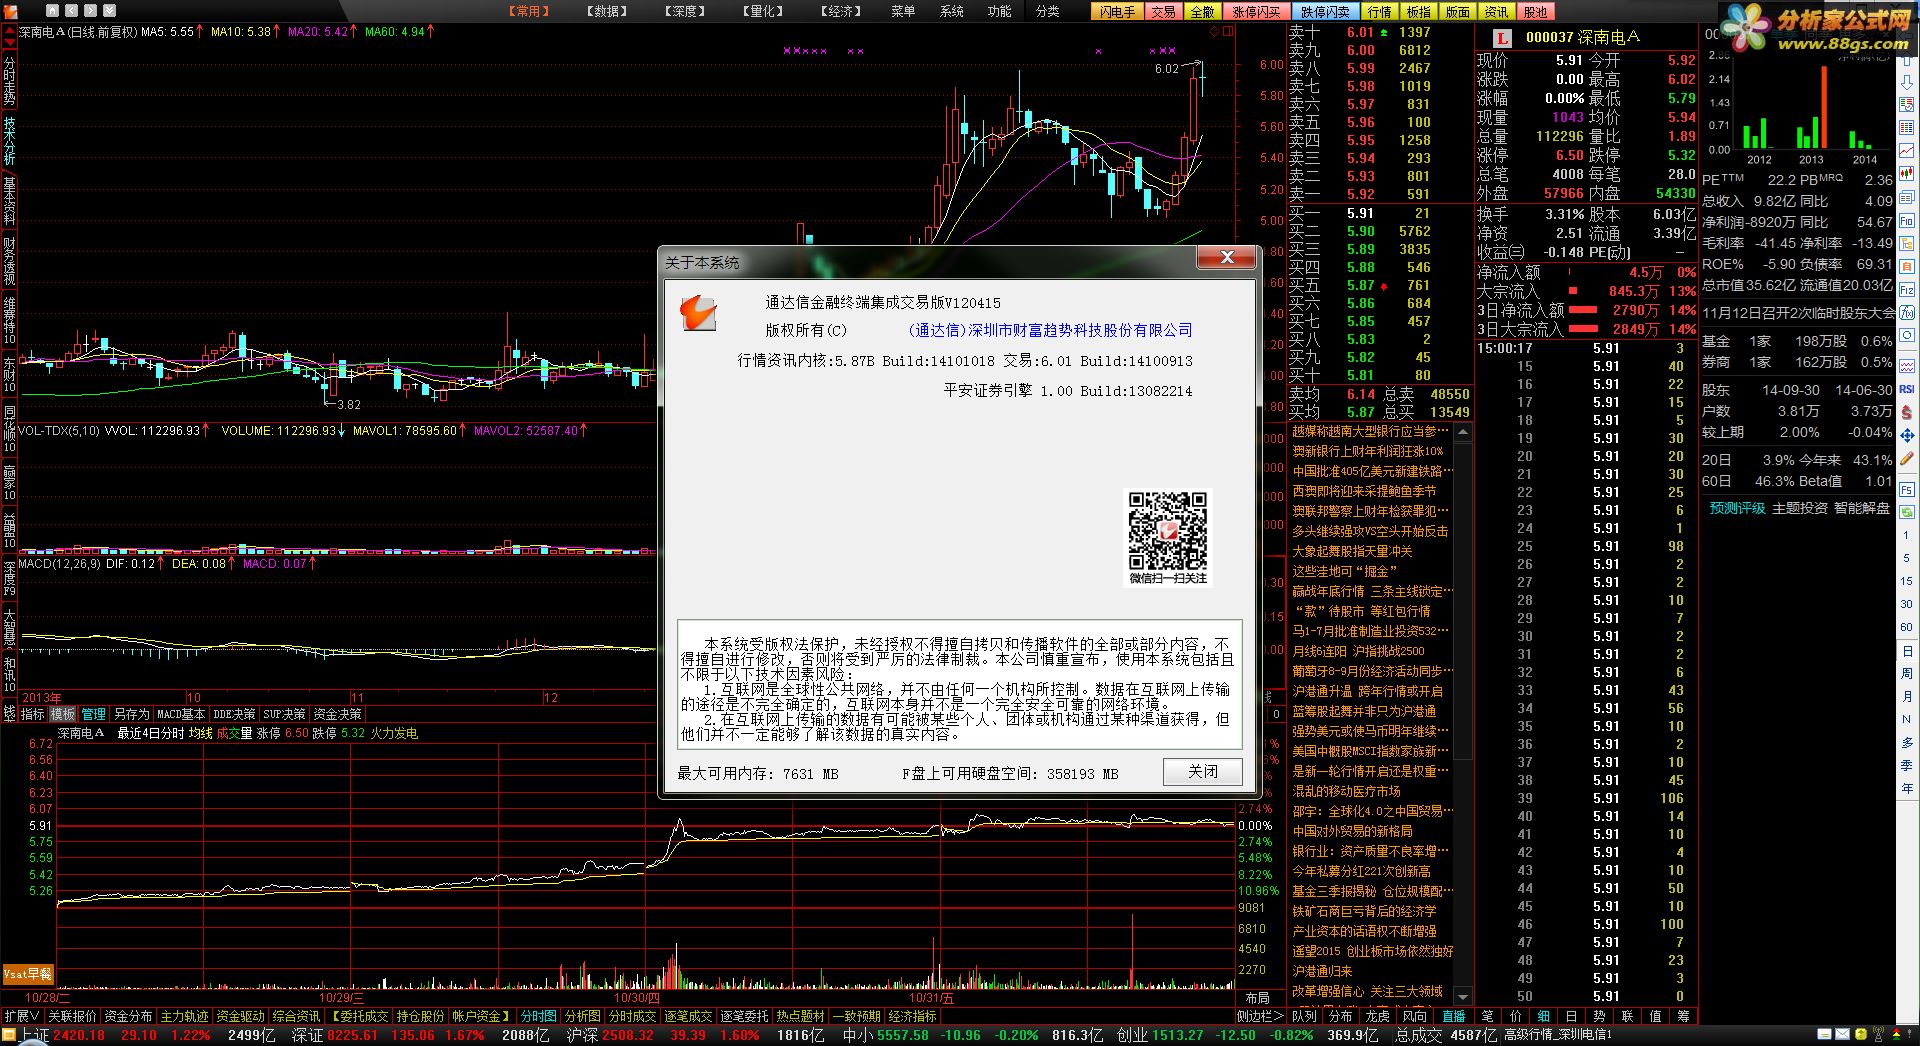The width and height of the screenshot is (1920, 1046).
Task: Click the red L icon beside 000037
Action: click(1501, 38)
